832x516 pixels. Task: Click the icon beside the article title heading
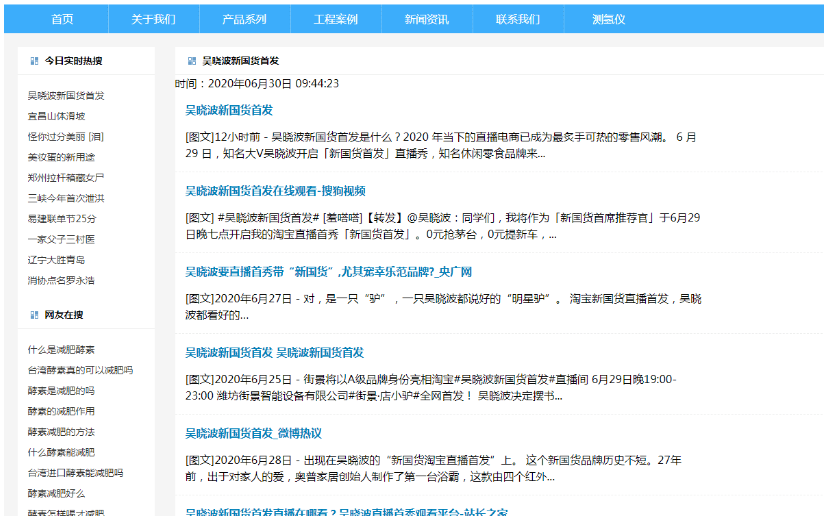tap(192, 61)
